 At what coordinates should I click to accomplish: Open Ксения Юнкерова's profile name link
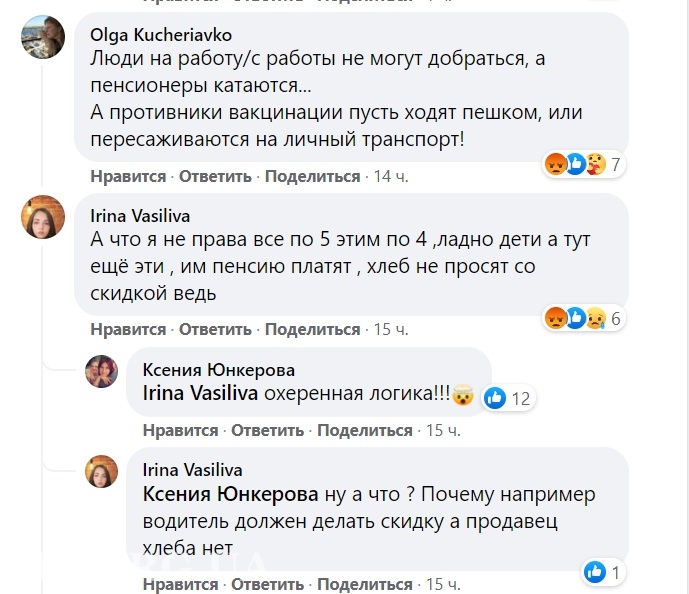[219, 370]
